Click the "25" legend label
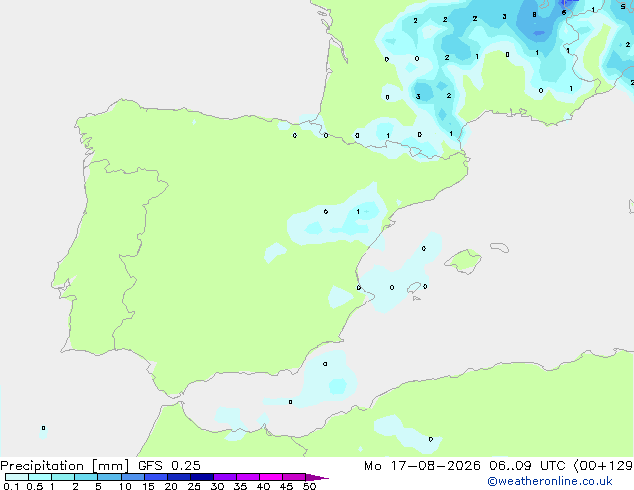Viewport: 634px width, 490px height. pos(194,486)
